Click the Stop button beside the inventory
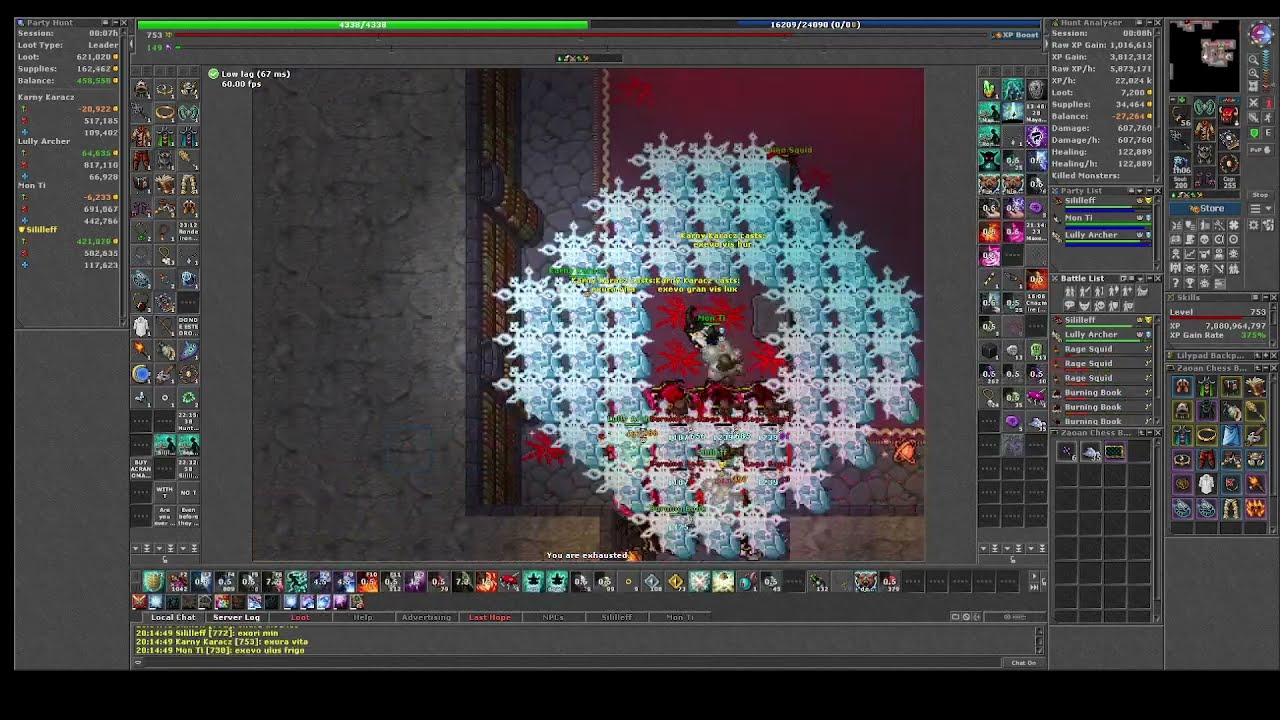Image resolution: width=1280 pixels, height=720 pixels. [1260, 195]
